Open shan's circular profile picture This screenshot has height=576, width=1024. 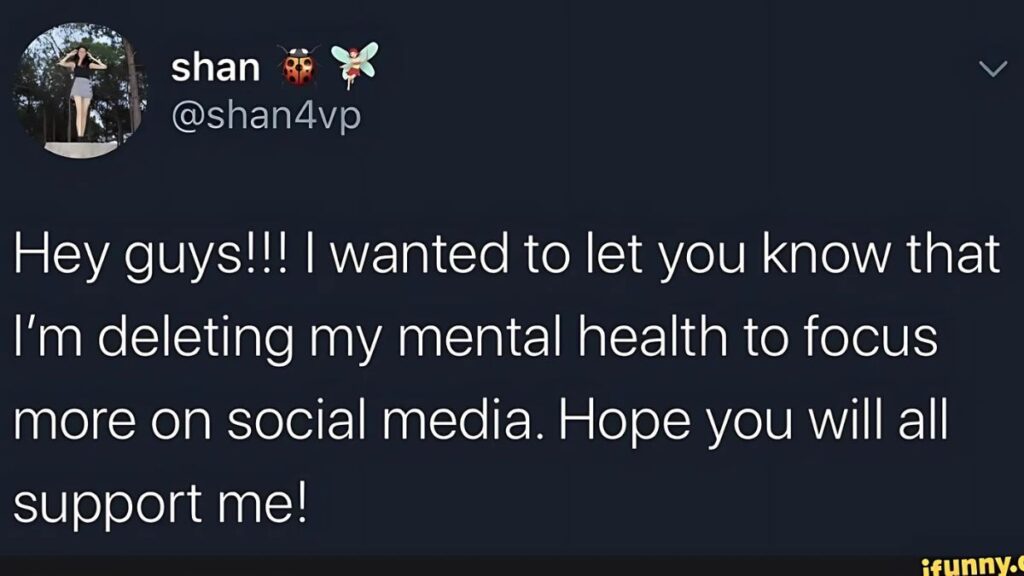(80, 91)
